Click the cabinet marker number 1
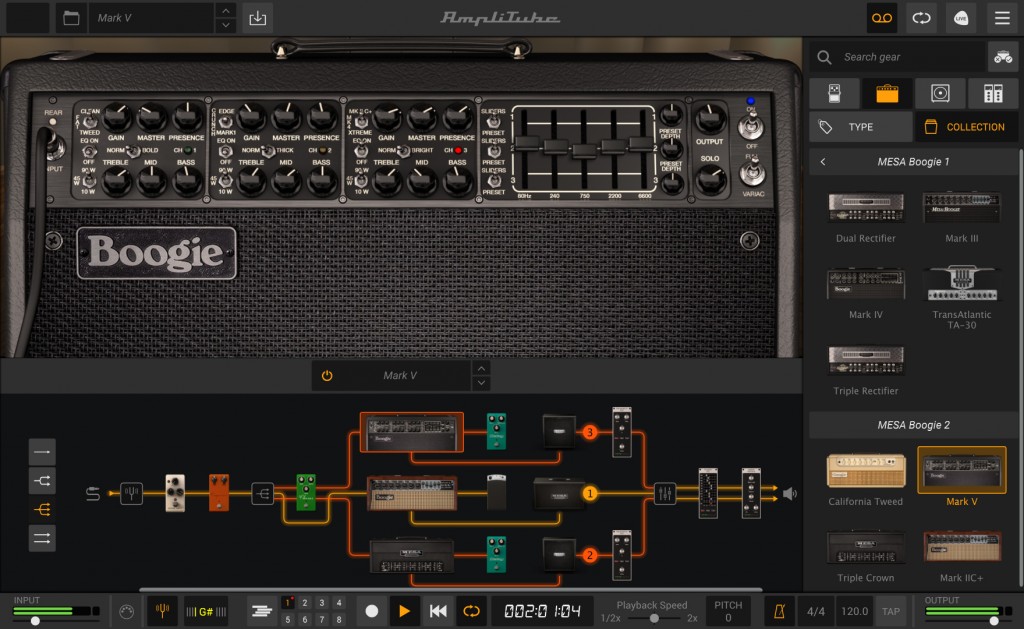Viewport: 1024px width, 629px height. point(590,493)
